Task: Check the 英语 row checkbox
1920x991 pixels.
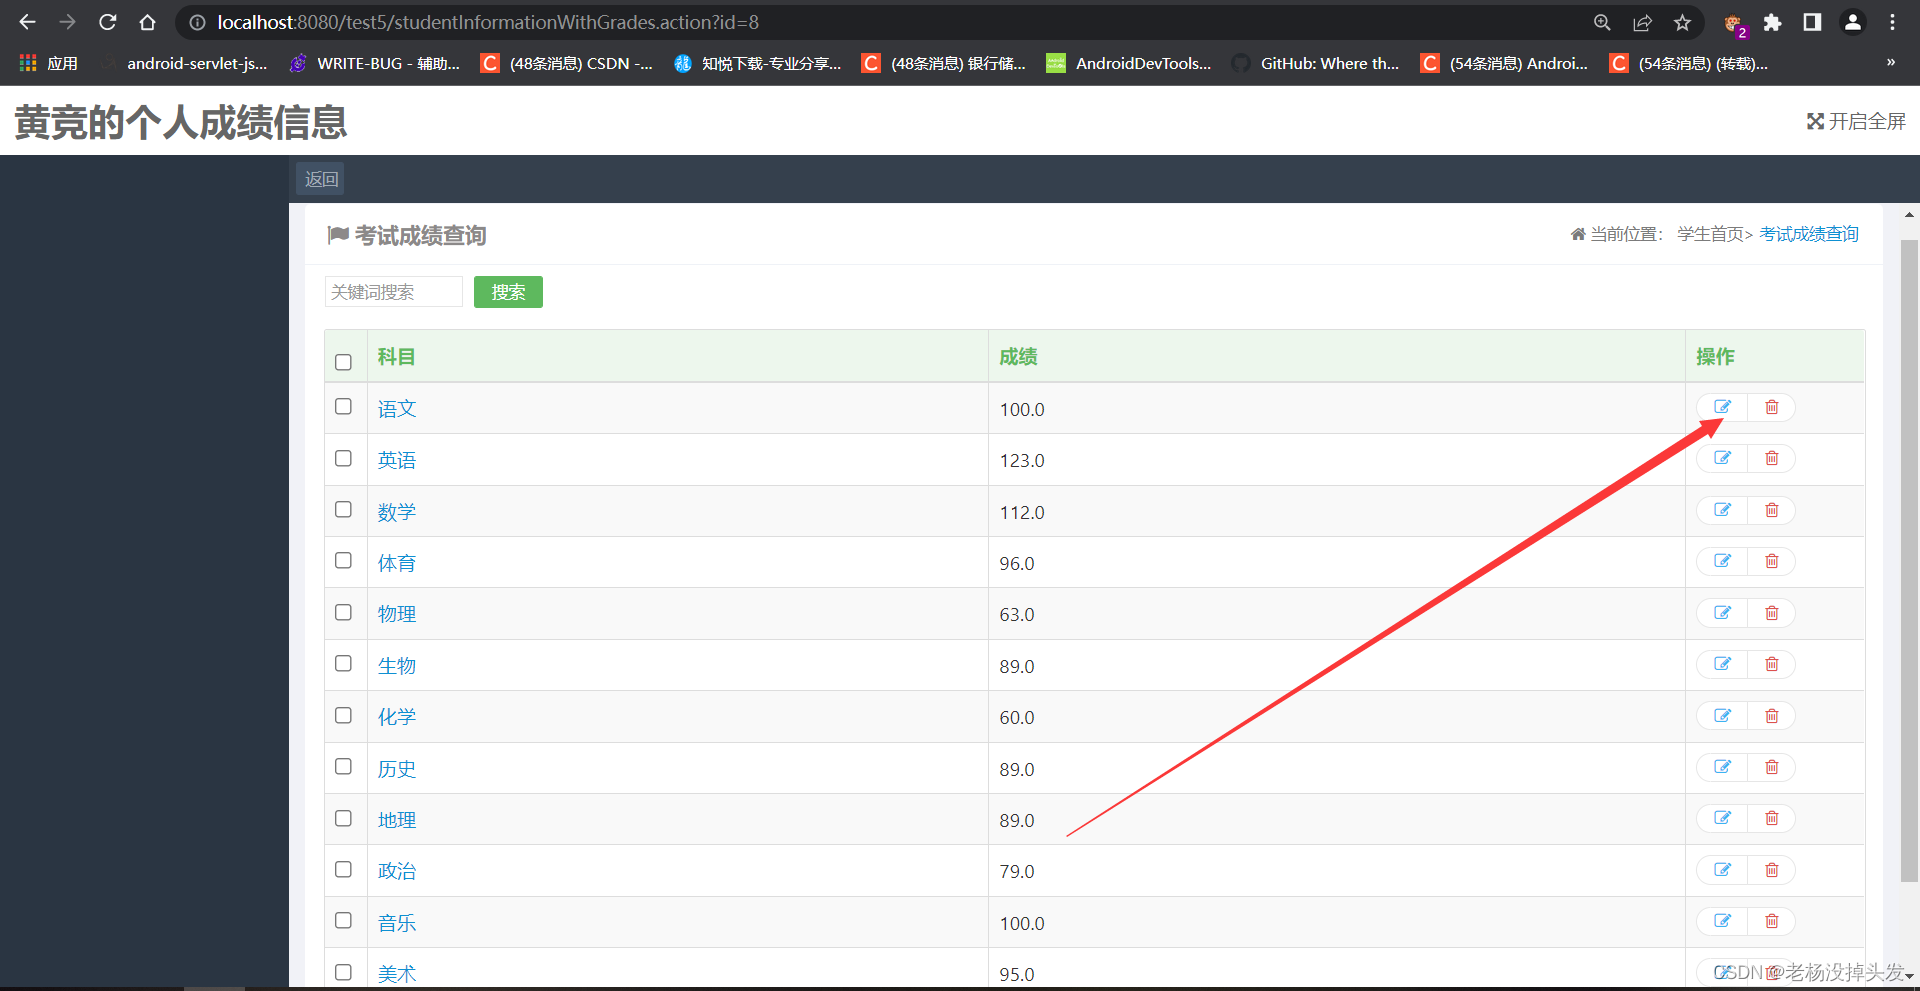Action: (343, 458)
